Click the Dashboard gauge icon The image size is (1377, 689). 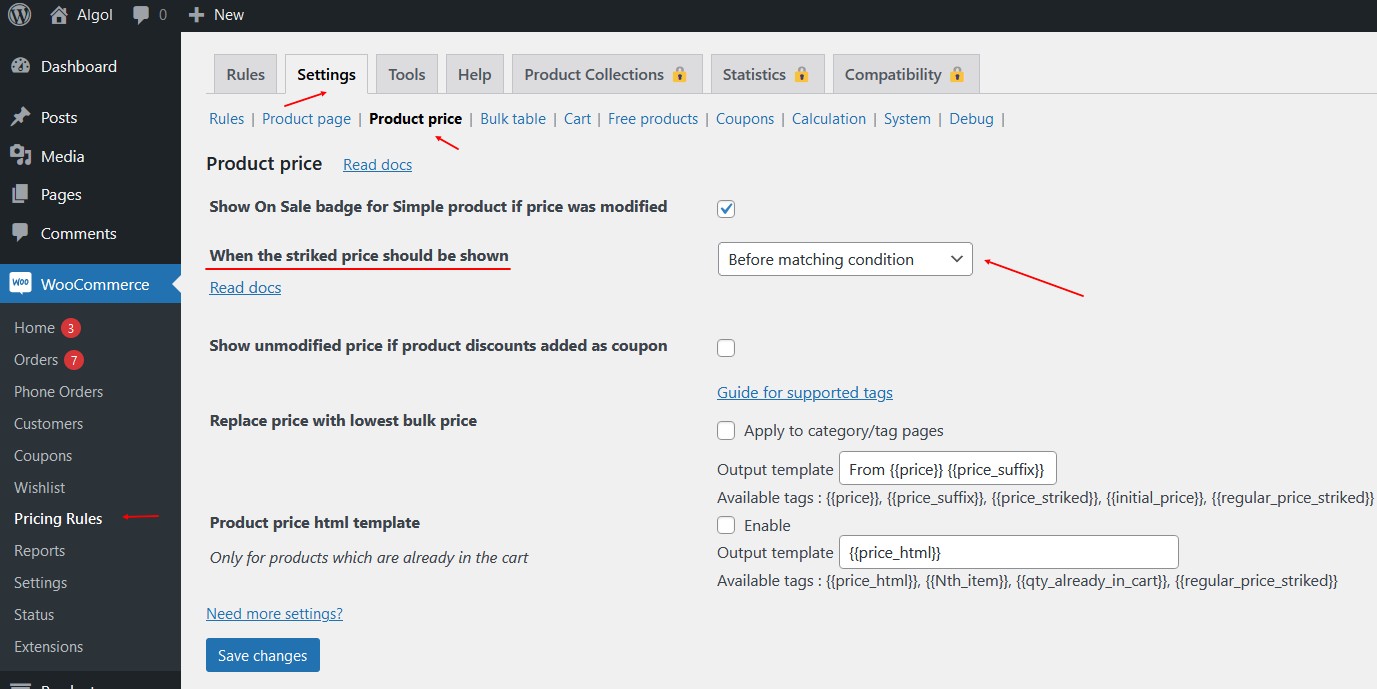point(21,66)
